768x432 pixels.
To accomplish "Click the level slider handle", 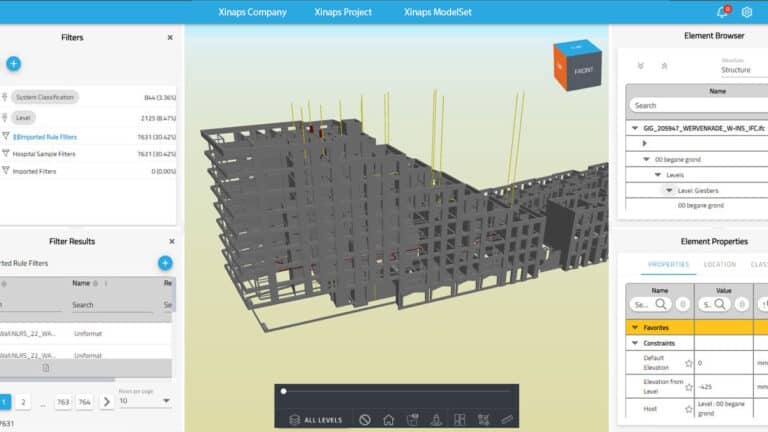I will [284, 391].
